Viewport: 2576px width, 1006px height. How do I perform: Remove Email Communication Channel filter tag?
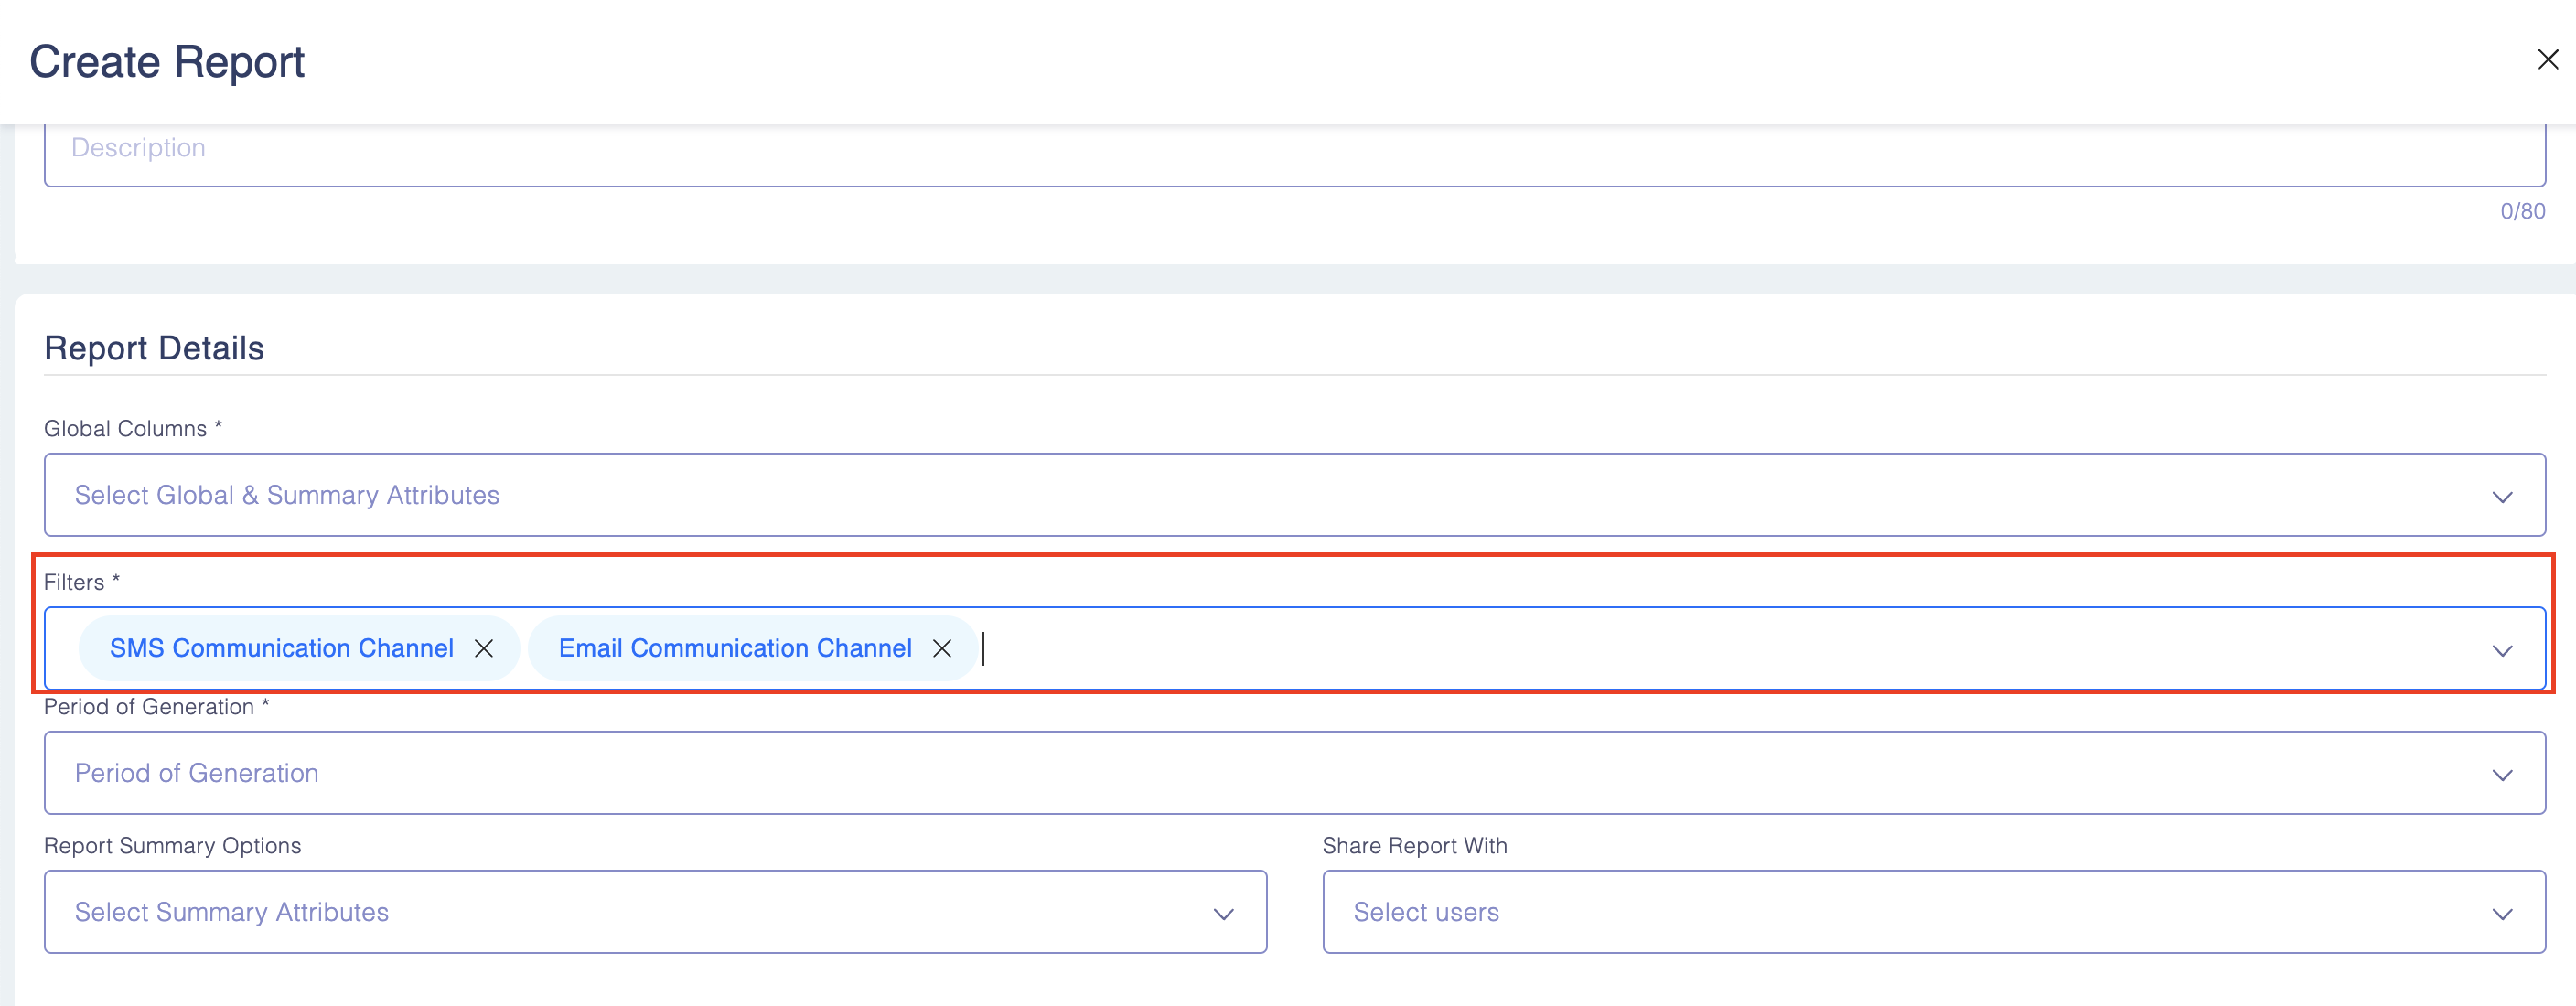tap(942, 649)
